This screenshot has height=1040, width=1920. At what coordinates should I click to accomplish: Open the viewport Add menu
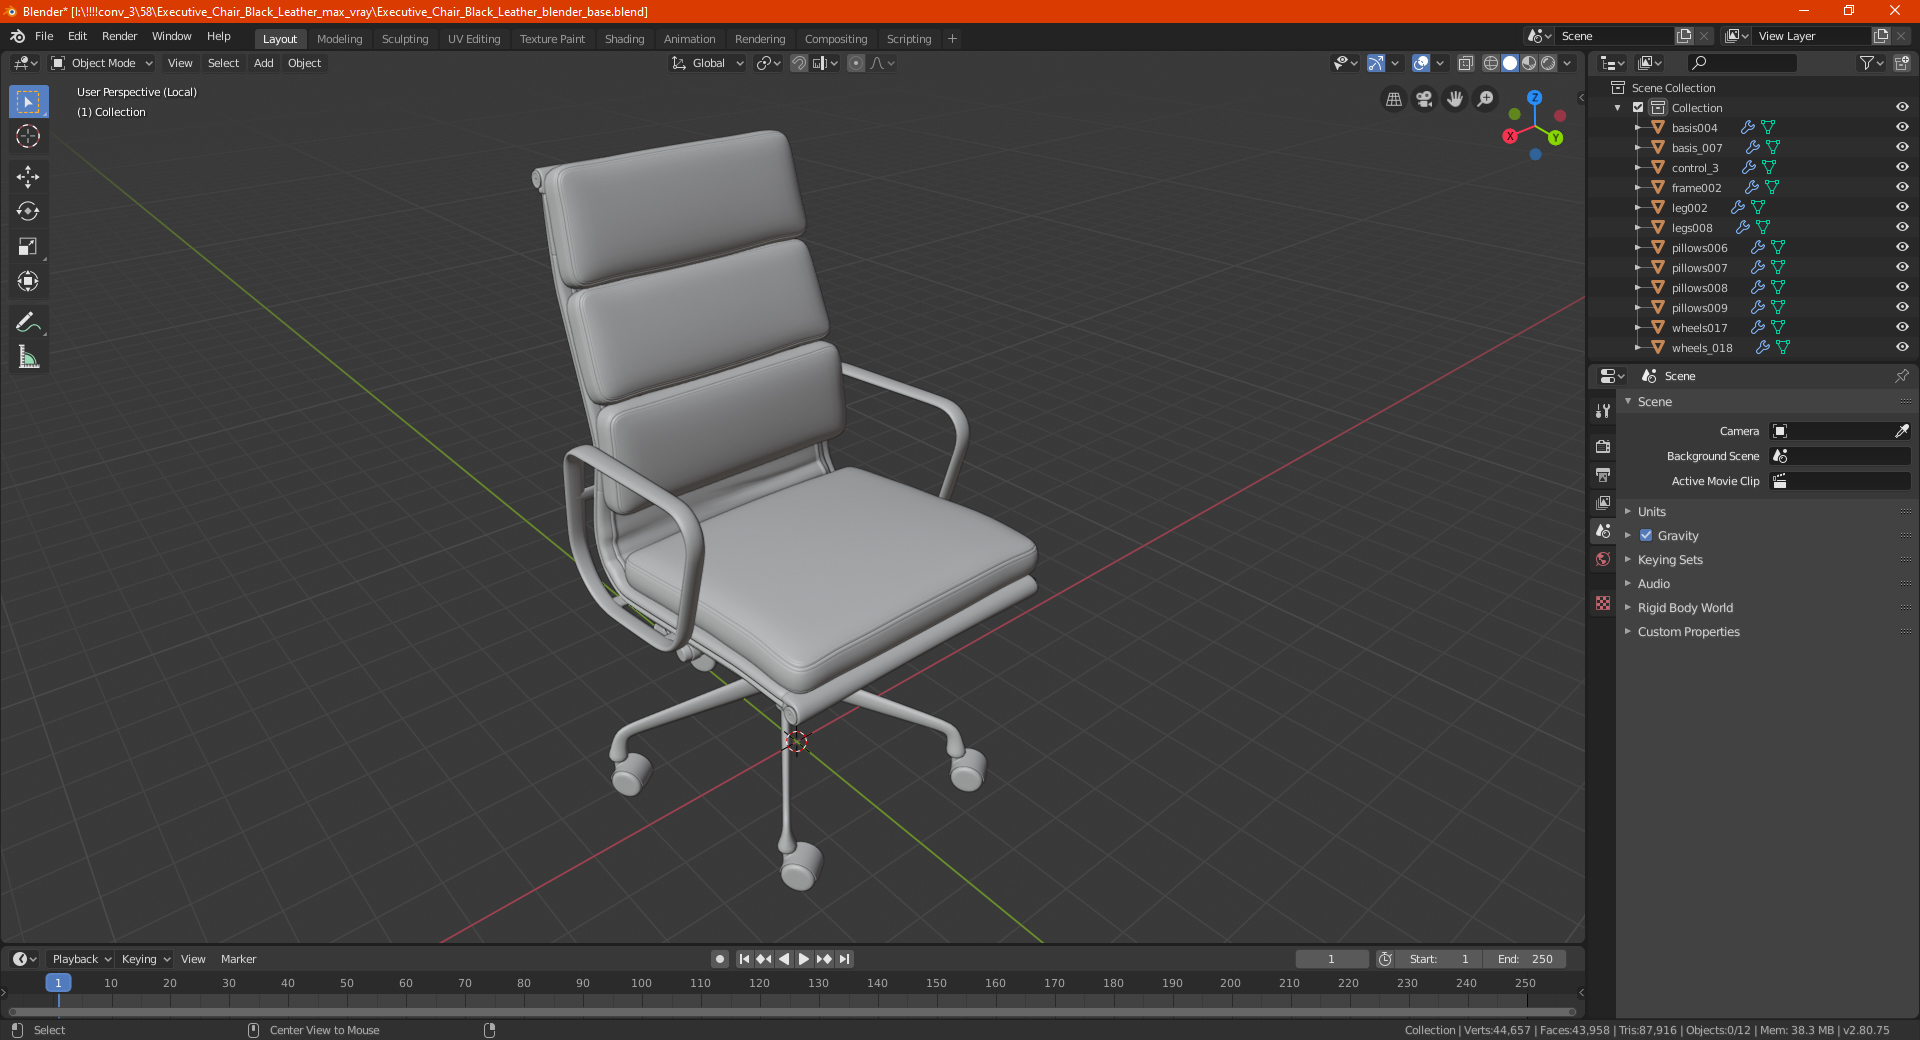[x=263, y=63]
